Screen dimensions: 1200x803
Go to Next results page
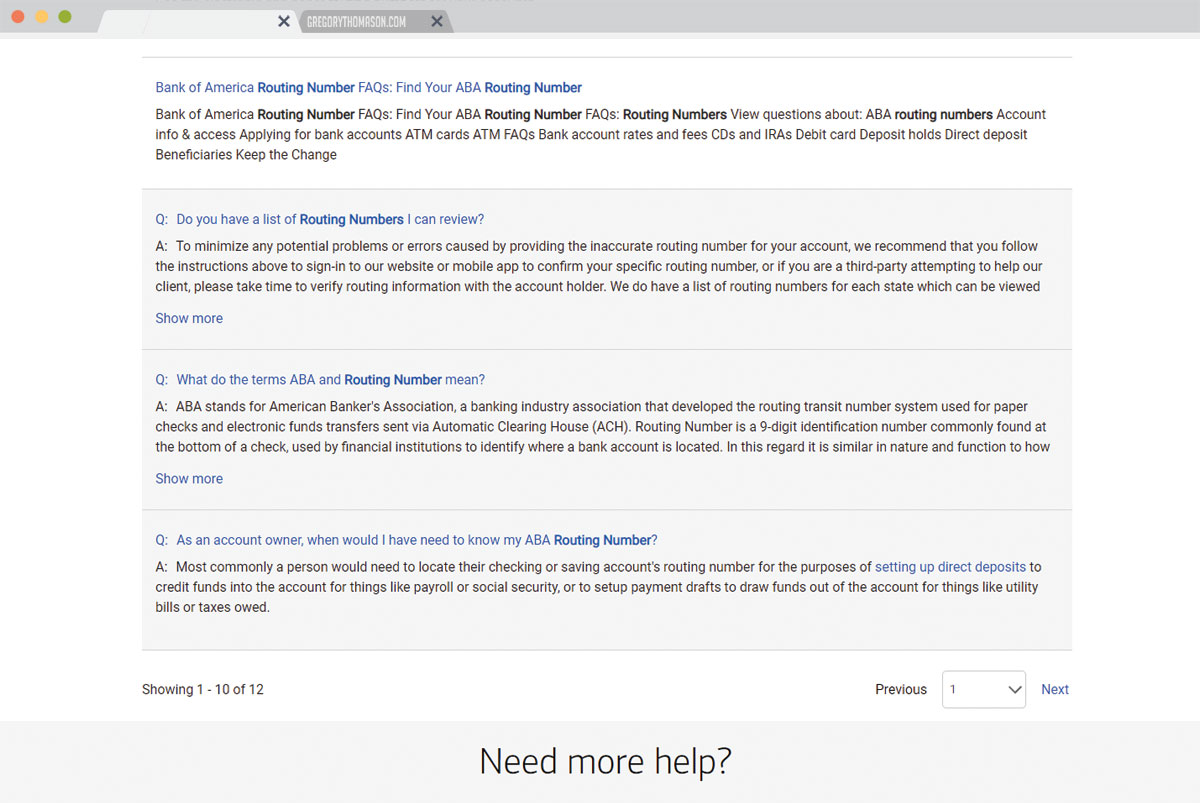(1055, 689)
